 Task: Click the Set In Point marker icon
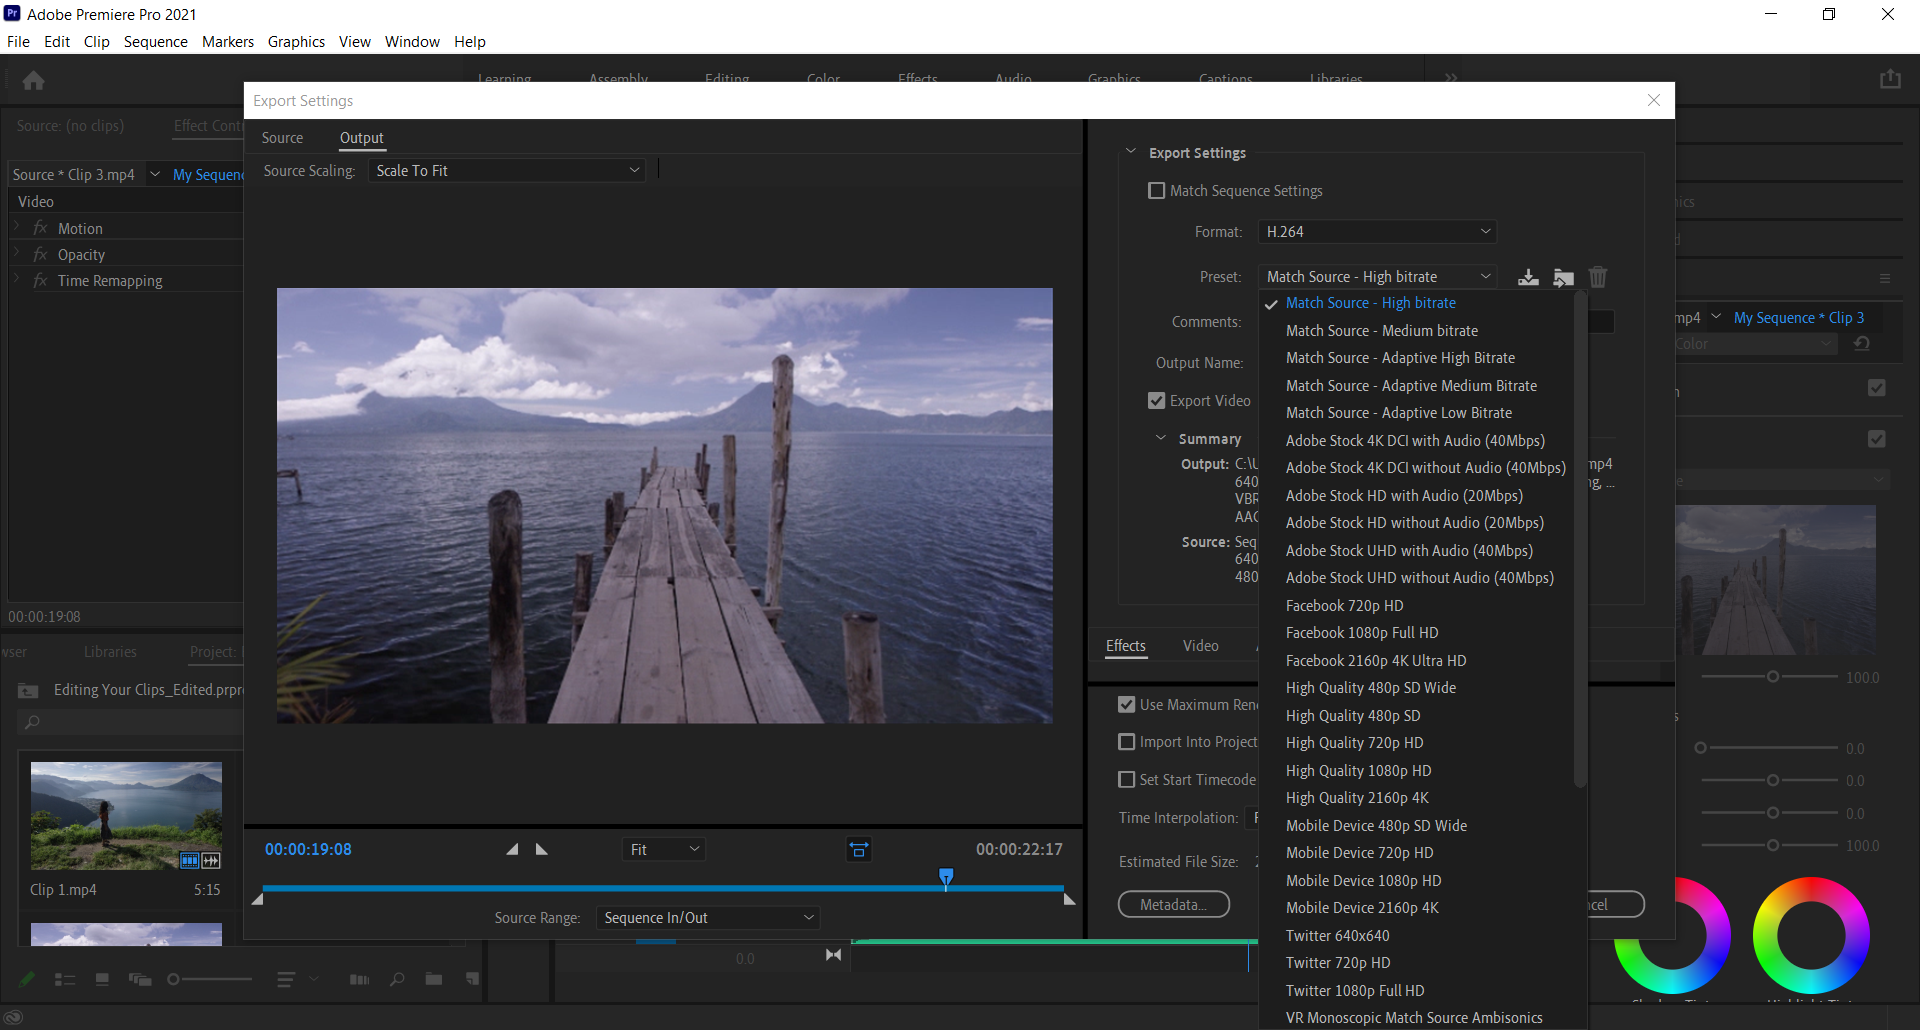(512, 849)
